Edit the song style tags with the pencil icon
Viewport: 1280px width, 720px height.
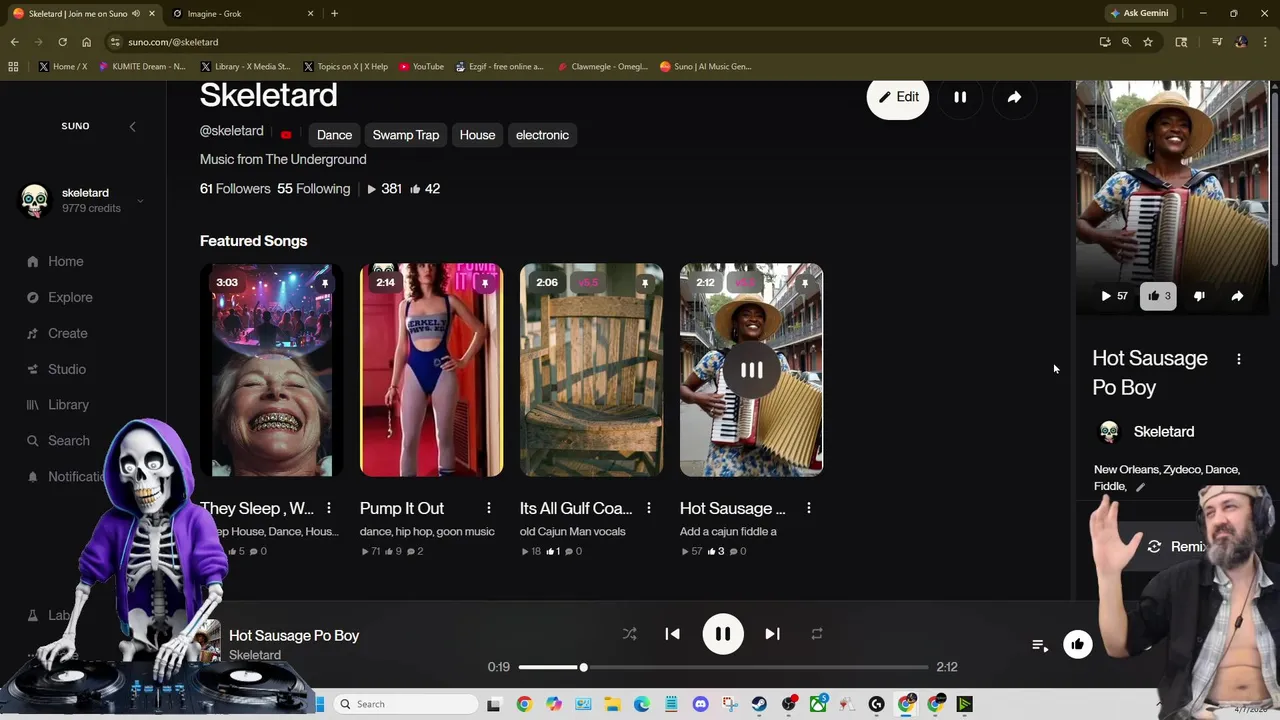1140,487
